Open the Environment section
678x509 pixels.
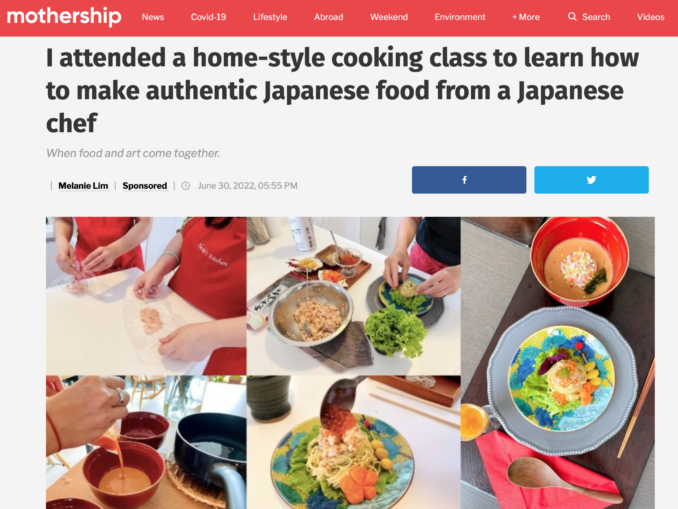460,17
